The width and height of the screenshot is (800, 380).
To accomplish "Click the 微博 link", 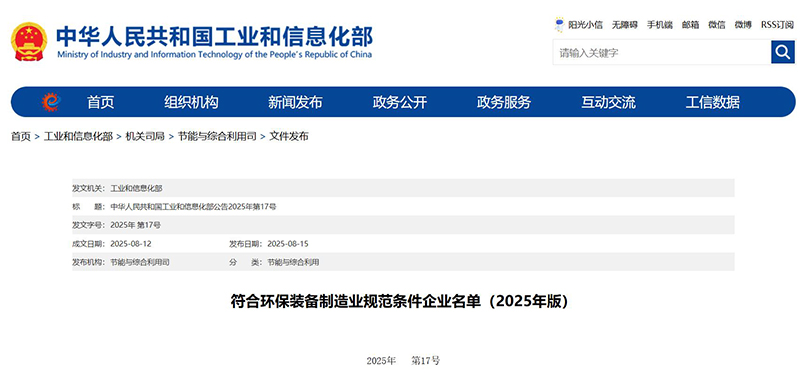I will (x=743, y=24).
